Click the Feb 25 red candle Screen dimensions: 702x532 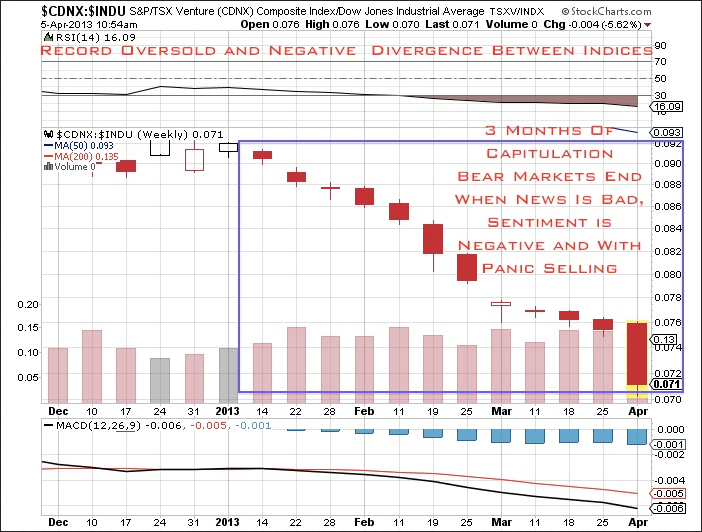coord(467,267)
